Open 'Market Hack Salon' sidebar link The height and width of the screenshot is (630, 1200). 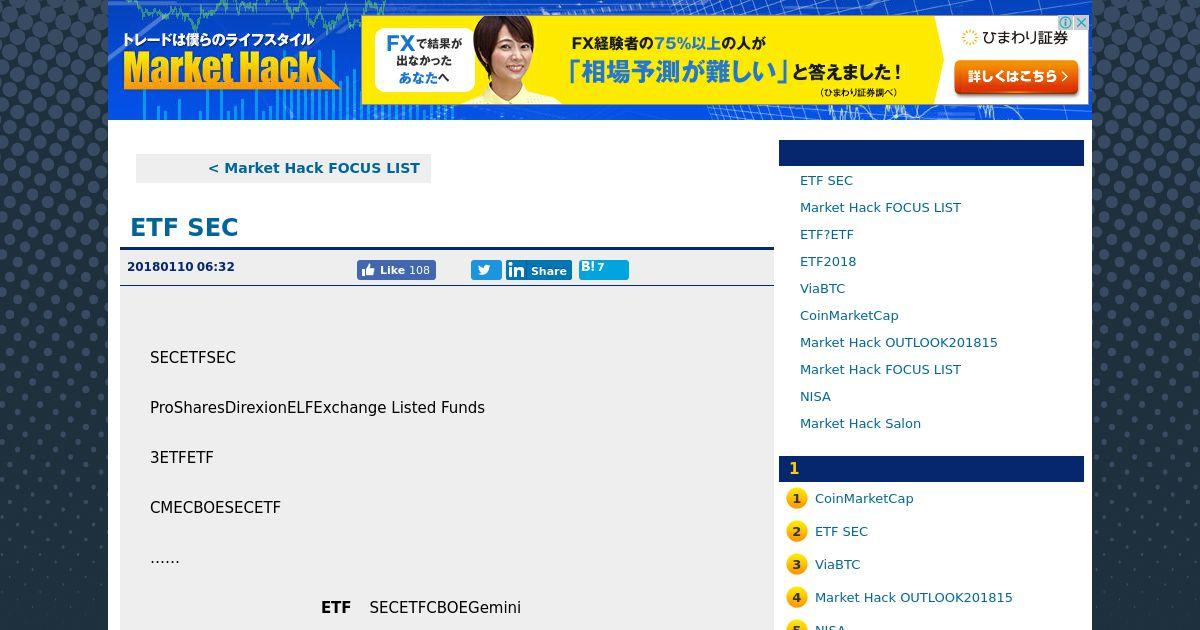[x=860, y=423]
